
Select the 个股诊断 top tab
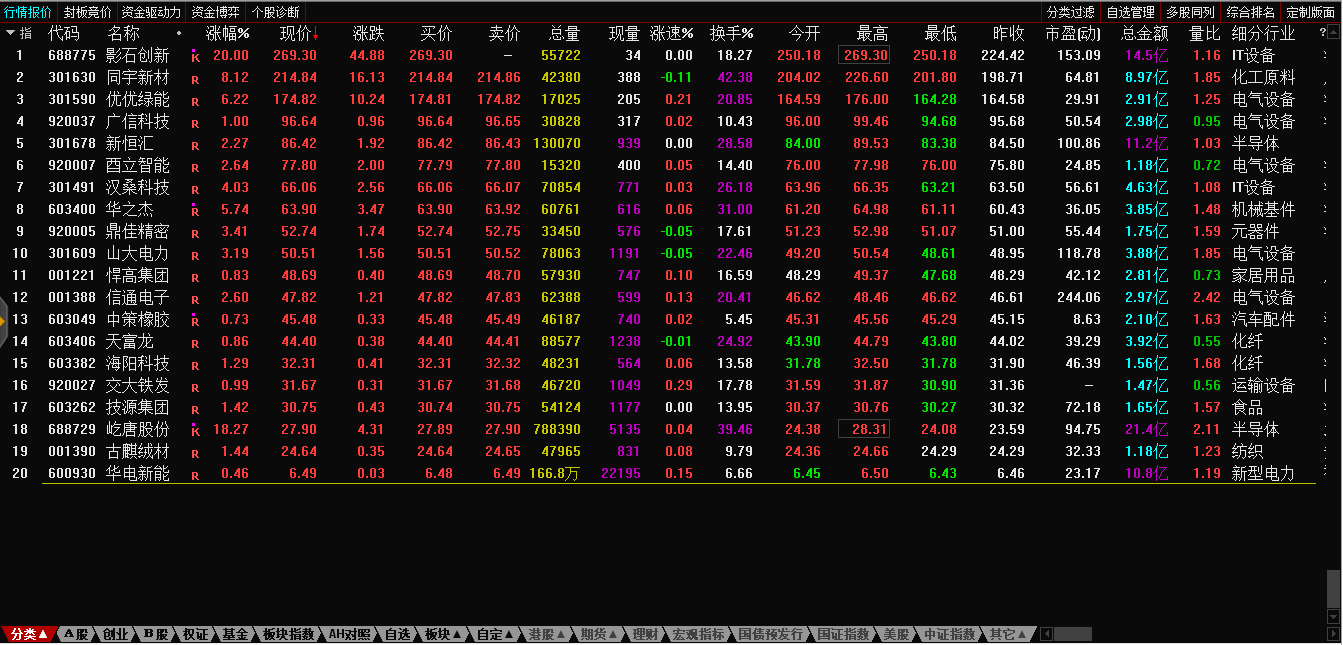275,12
